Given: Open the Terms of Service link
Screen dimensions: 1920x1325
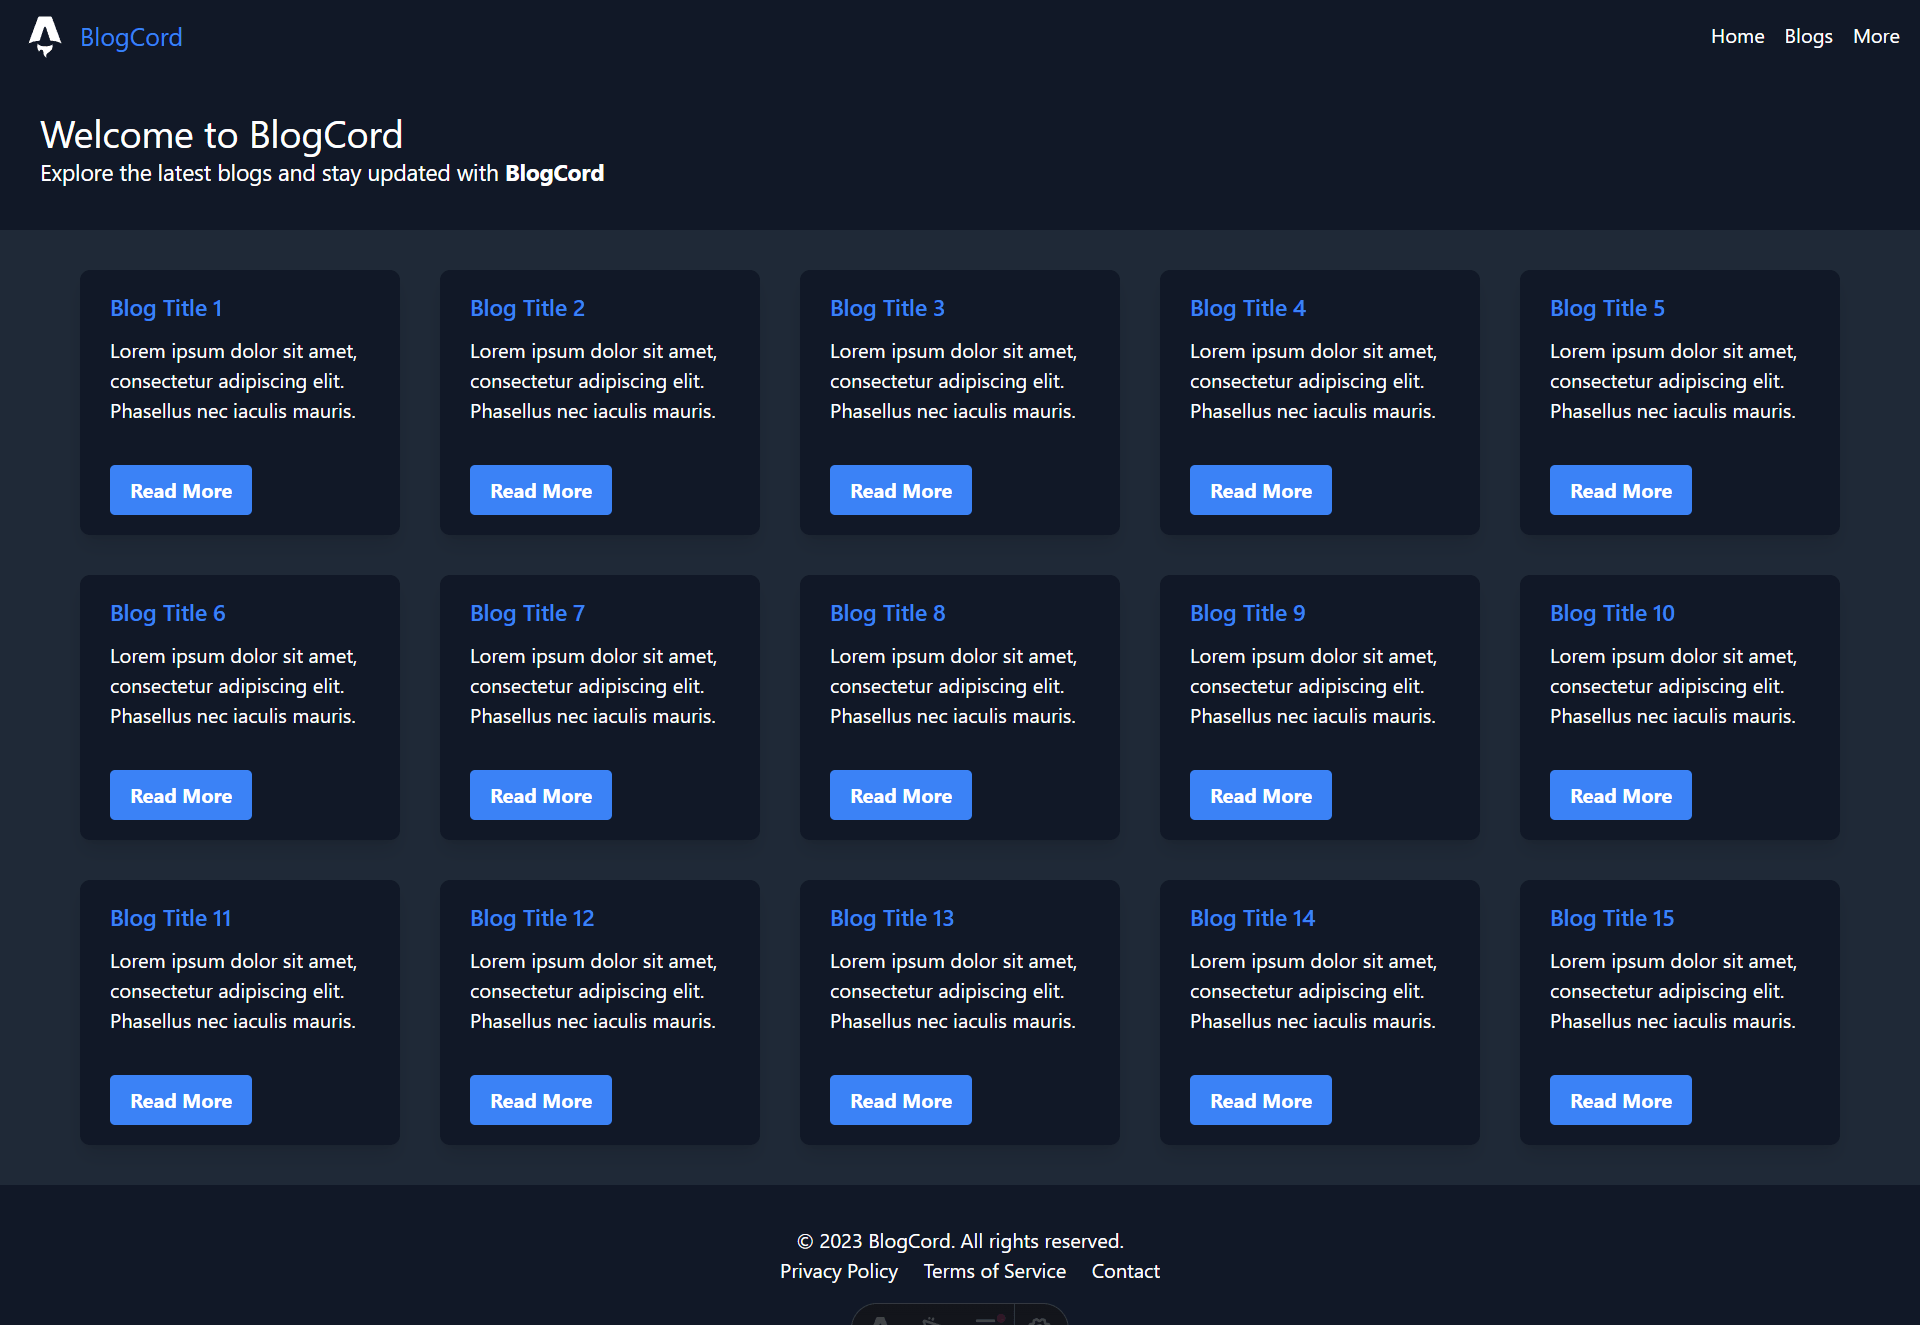Looking at the screenshot, I should [x=994, y=1271].
